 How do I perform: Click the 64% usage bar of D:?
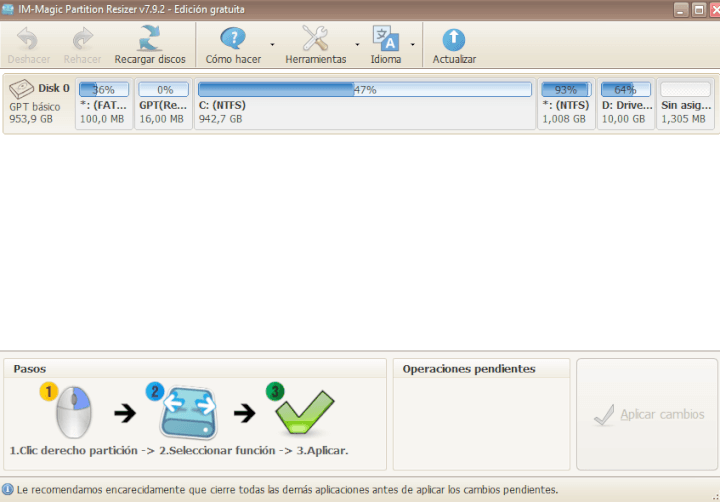tap(626, 89)
